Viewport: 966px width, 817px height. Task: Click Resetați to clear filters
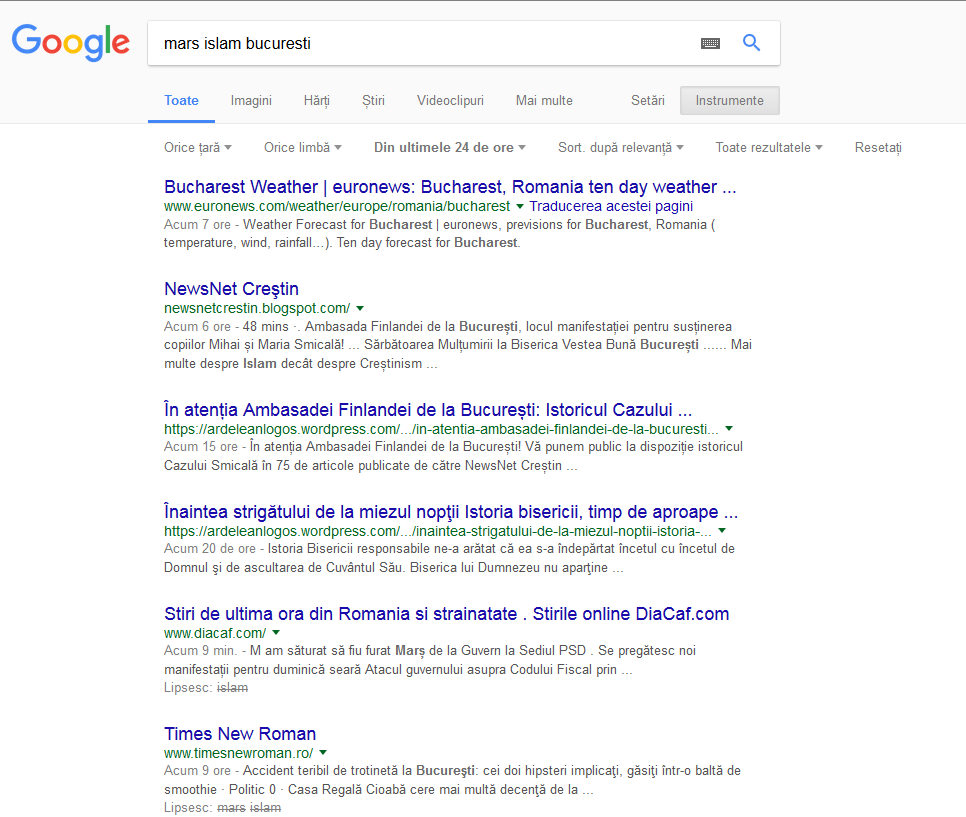click(877, 147)
